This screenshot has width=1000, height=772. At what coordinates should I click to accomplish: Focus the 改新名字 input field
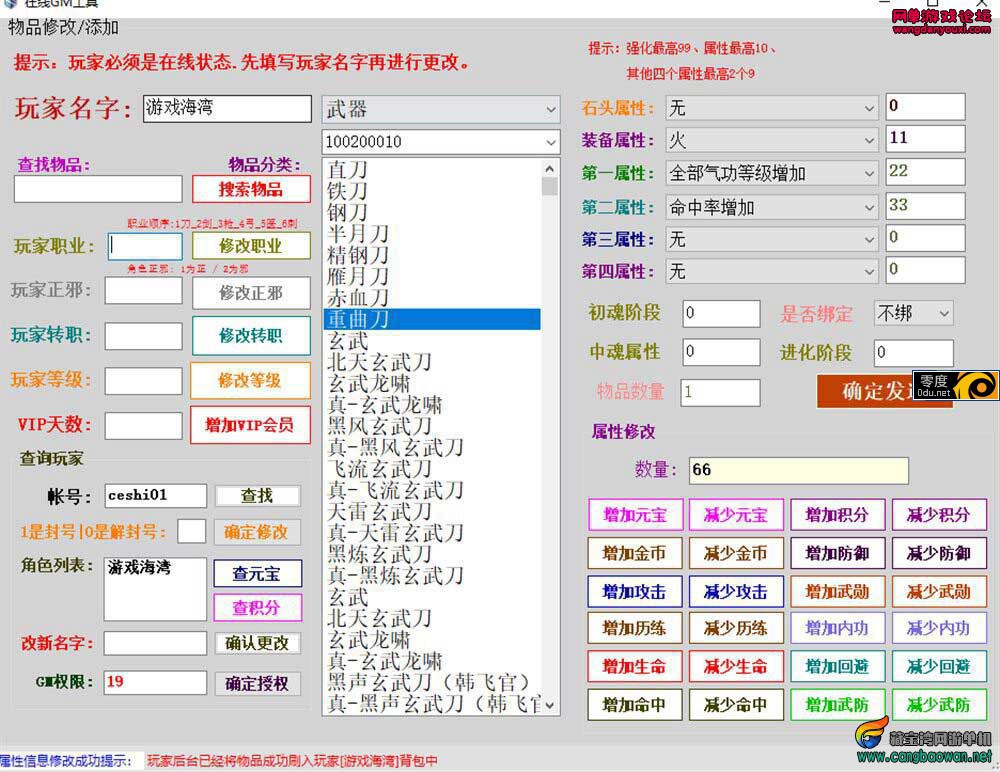156,643
